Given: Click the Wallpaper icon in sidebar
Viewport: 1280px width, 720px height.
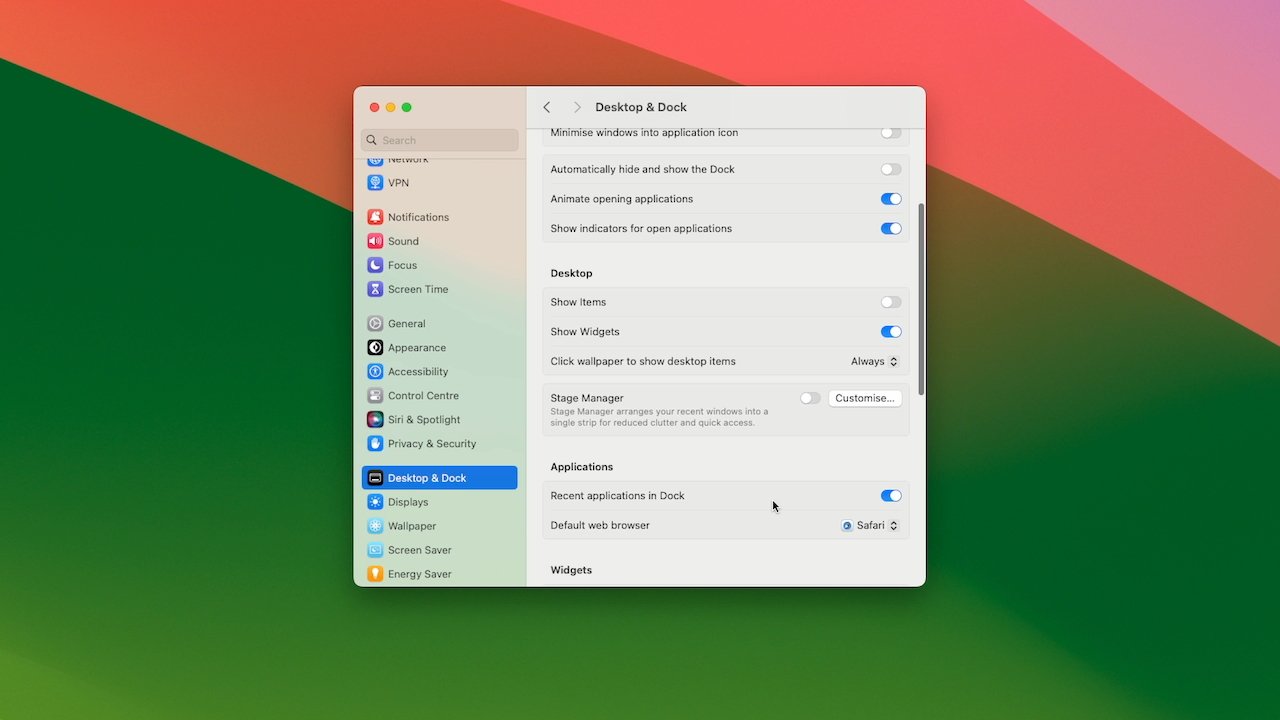Looking at the screenshot, I should (375, 526).
